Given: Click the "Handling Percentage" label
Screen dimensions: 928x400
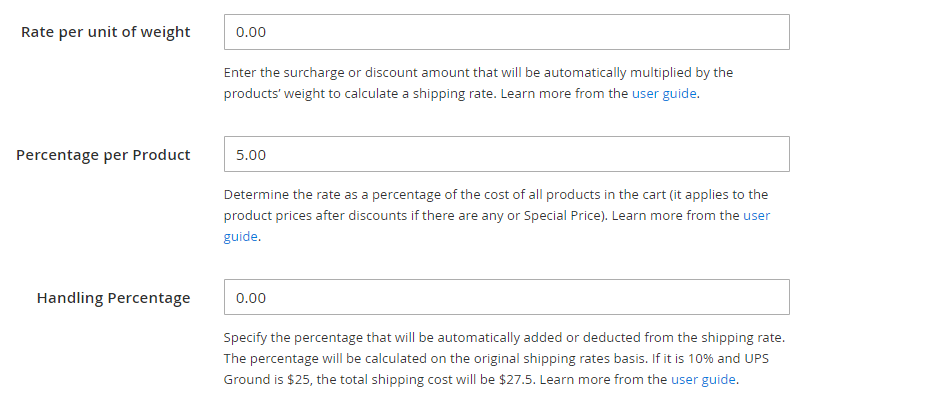Looking at the screenshot, I should click(x=113, y=298).
